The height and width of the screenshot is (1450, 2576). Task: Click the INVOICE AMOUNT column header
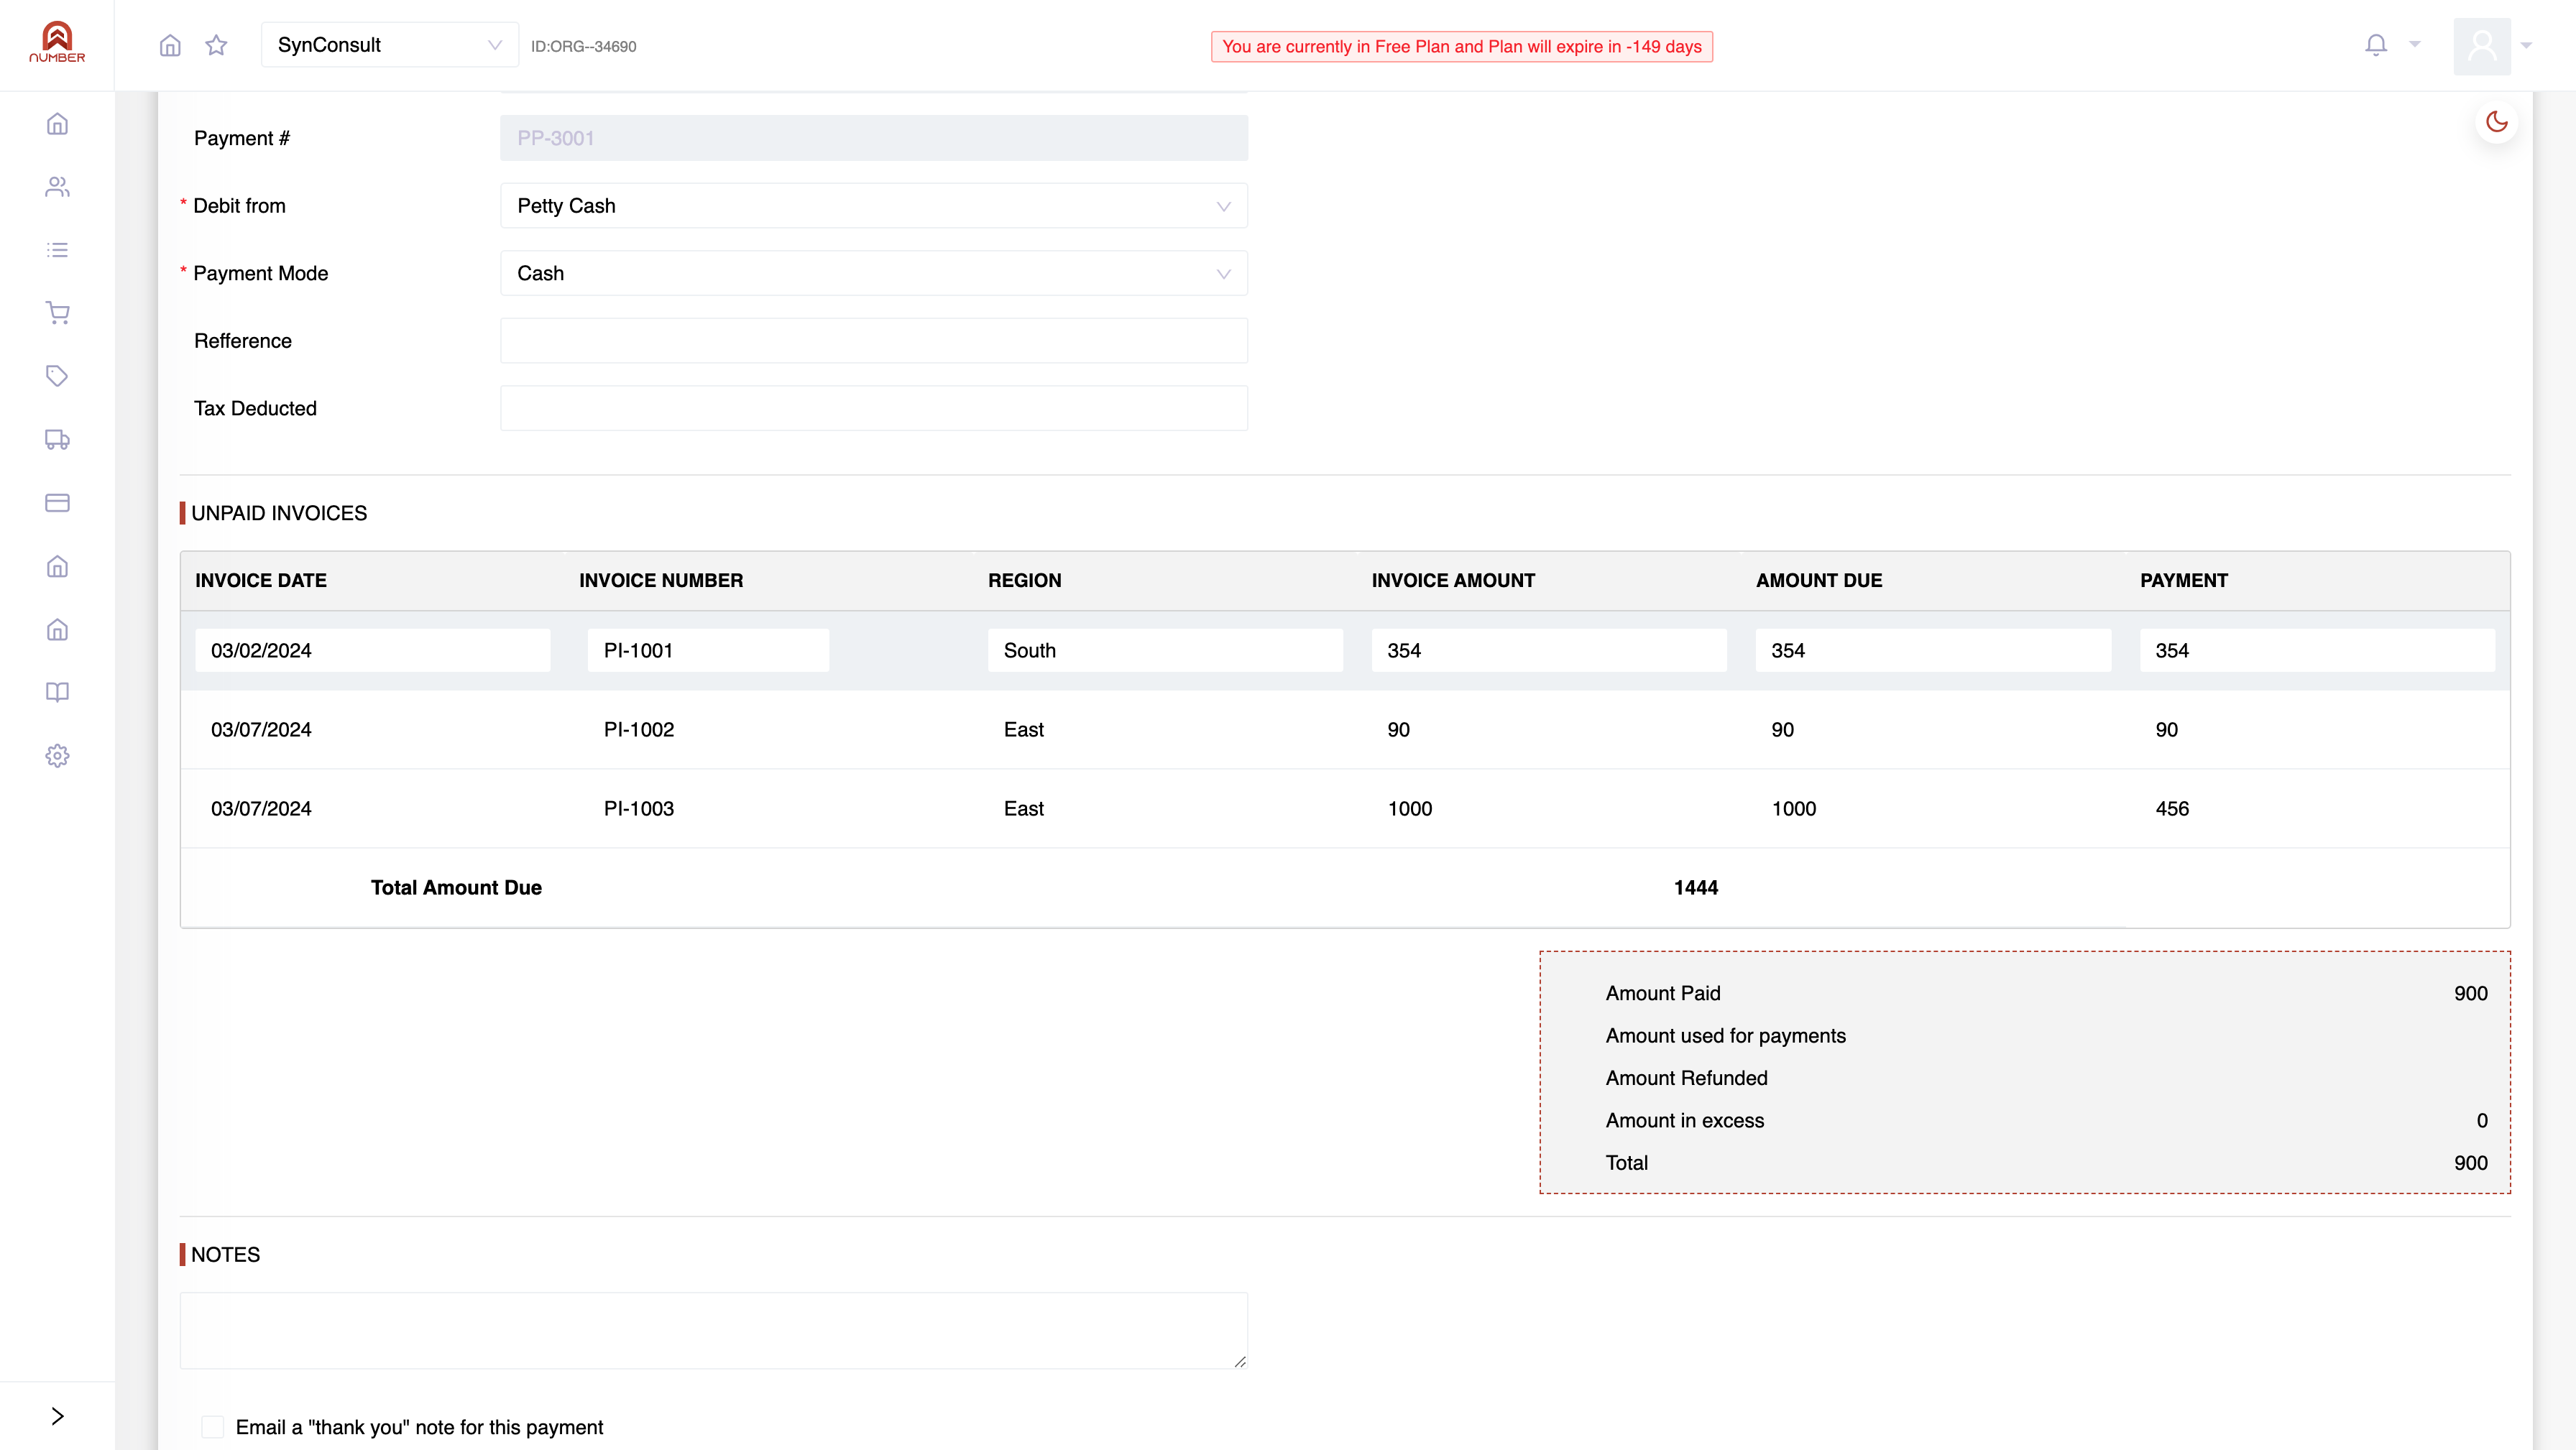tap(1453, 581)
